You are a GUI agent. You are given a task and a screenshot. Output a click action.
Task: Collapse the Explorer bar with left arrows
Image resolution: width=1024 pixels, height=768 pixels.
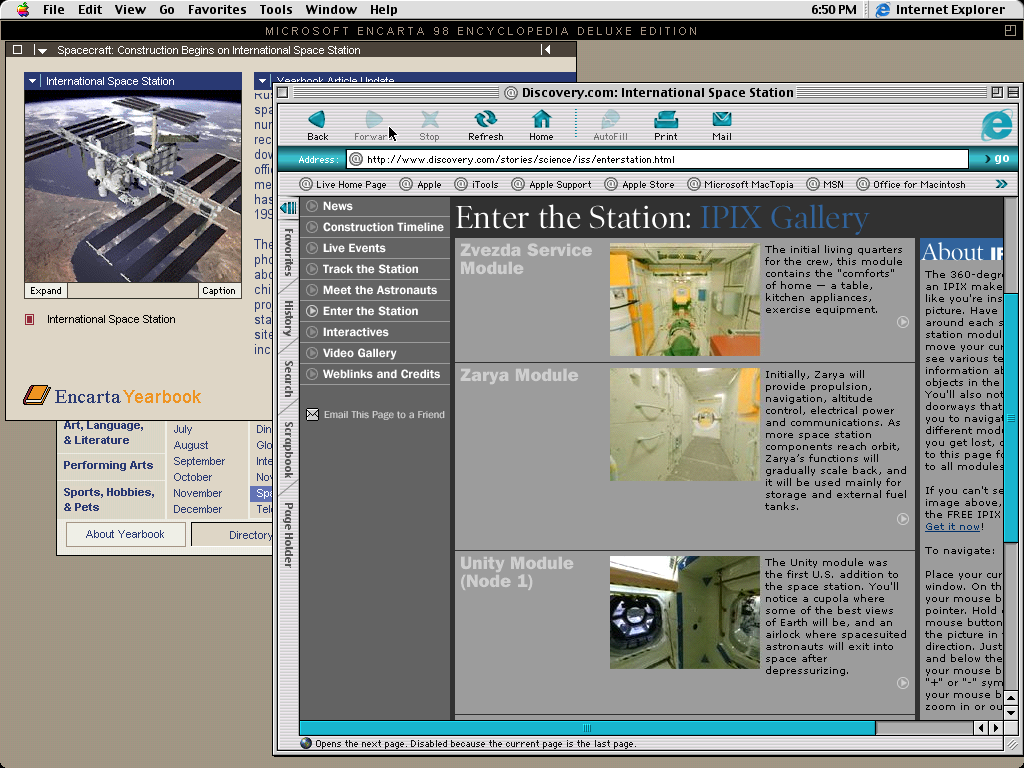(288, 208)
